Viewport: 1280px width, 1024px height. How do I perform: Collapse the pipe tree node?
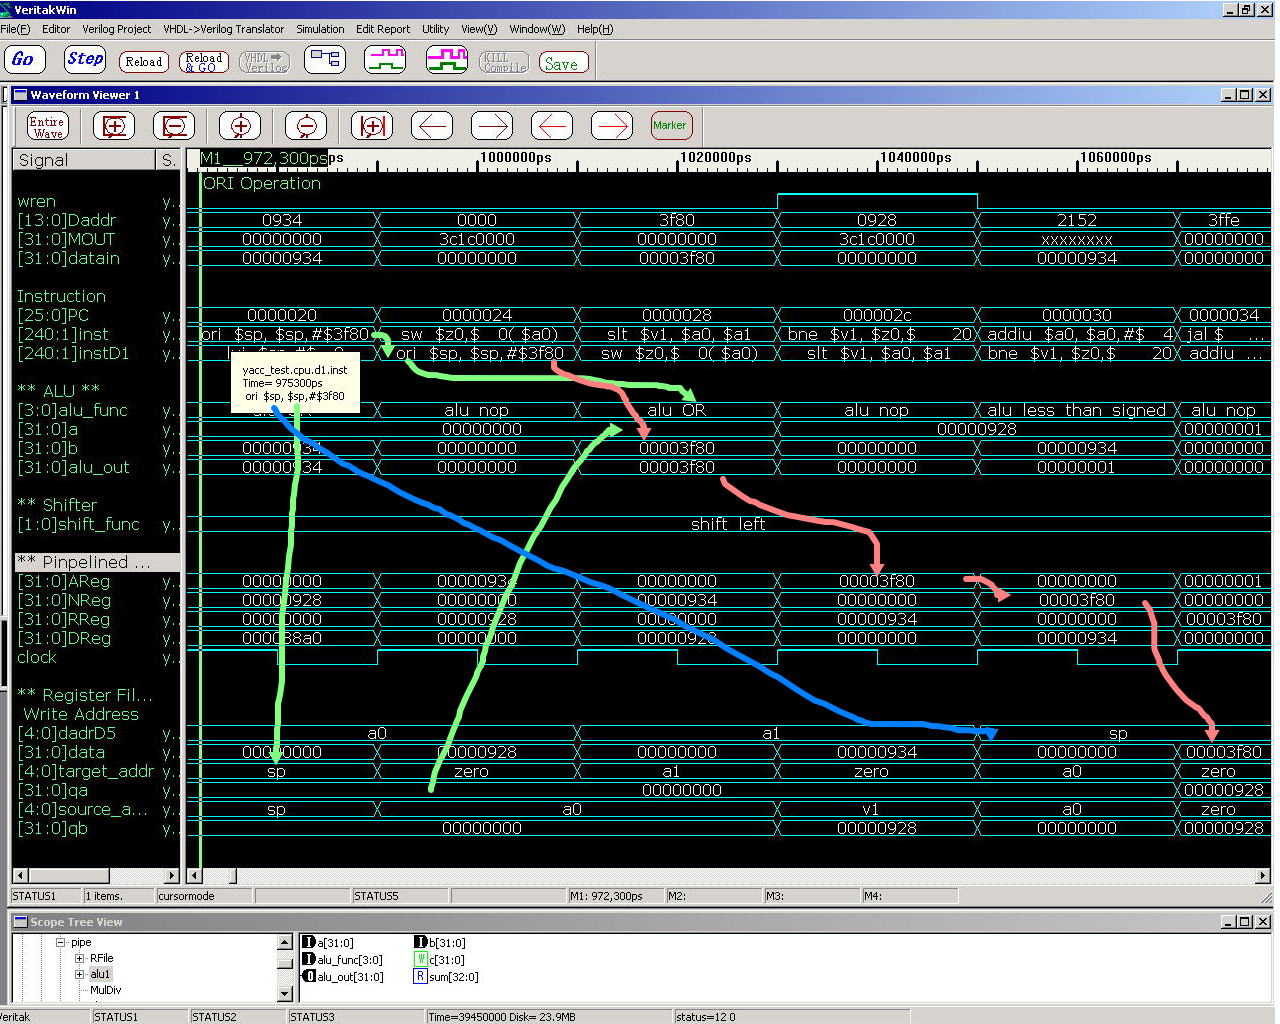pyautogui.click(x=61, y=942)
